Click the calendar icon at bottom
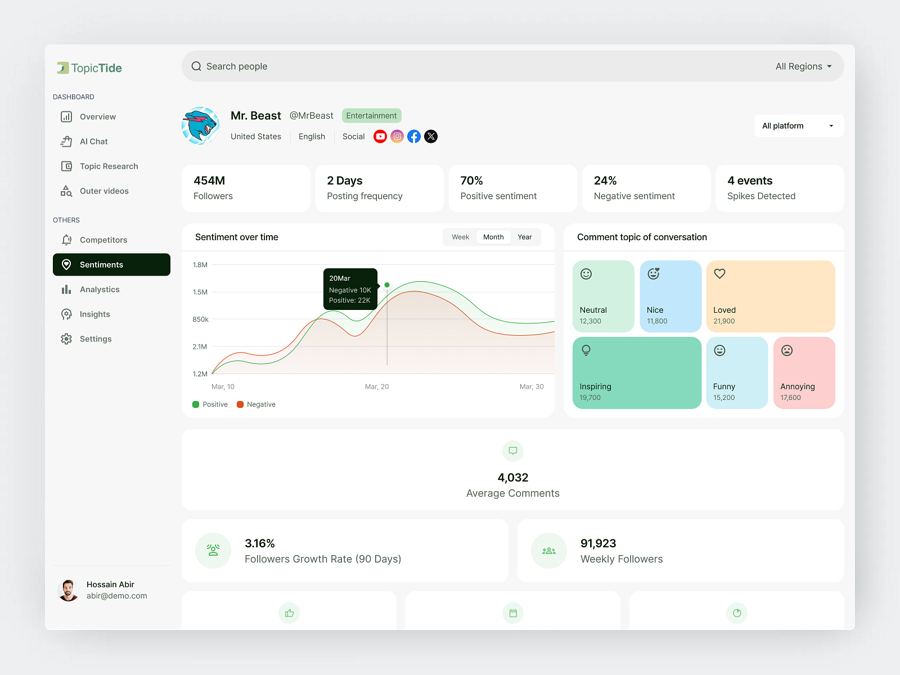This screenshot has width=900, height=675. pyautogui.click(x=513, y=613)
